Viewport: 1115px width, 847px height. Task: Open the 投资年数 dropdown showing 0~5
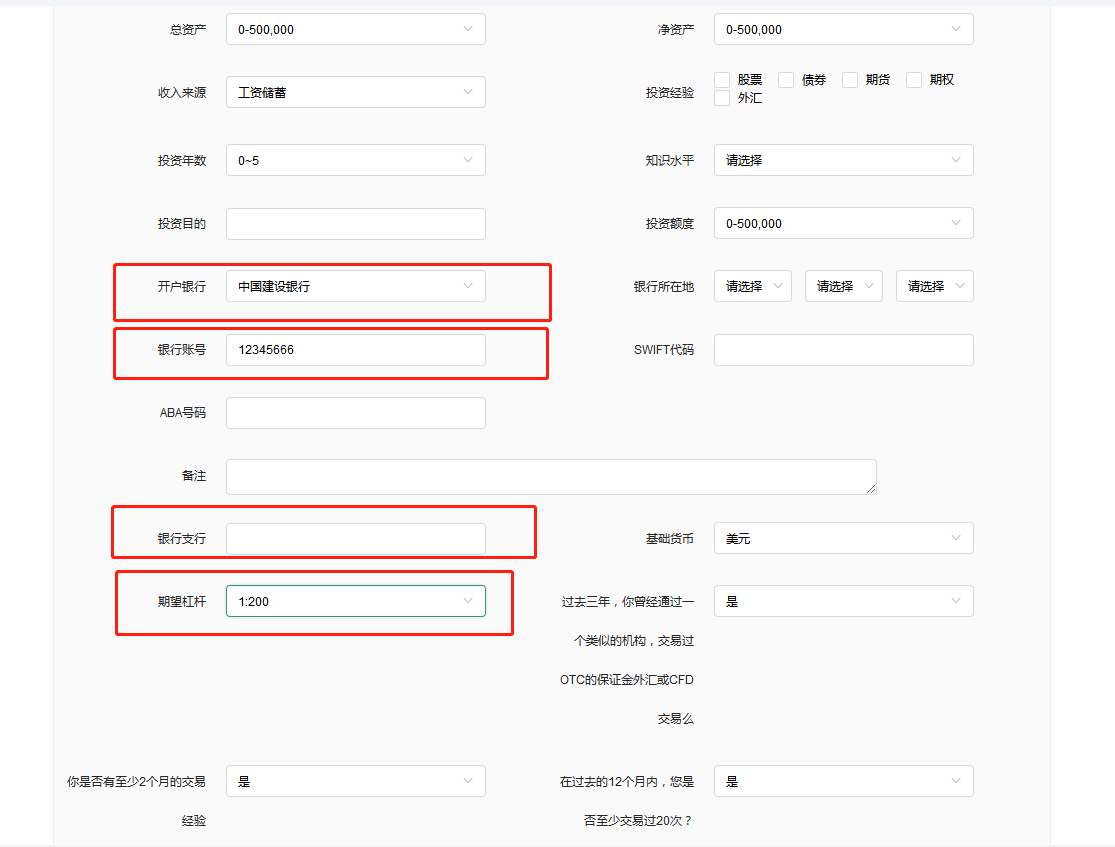click(355, 159)
